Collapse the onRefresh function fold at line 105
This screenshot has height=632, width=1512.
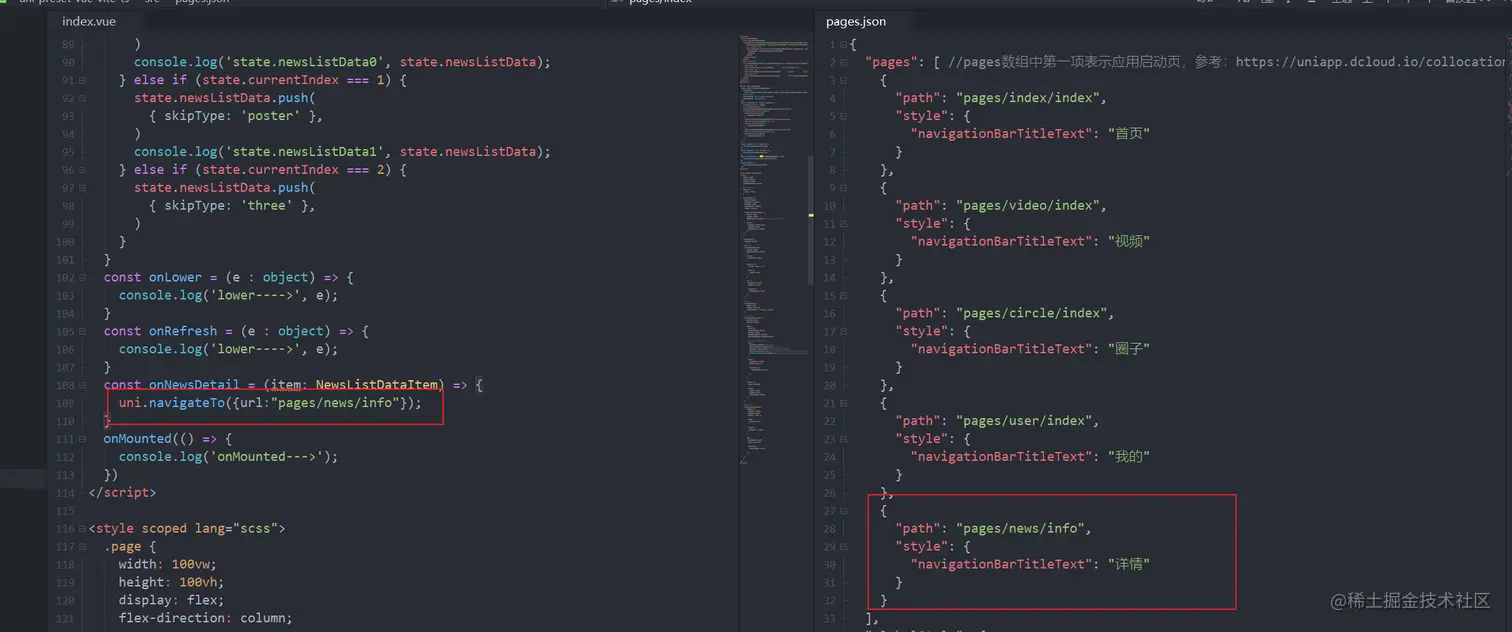click(82, 332)
